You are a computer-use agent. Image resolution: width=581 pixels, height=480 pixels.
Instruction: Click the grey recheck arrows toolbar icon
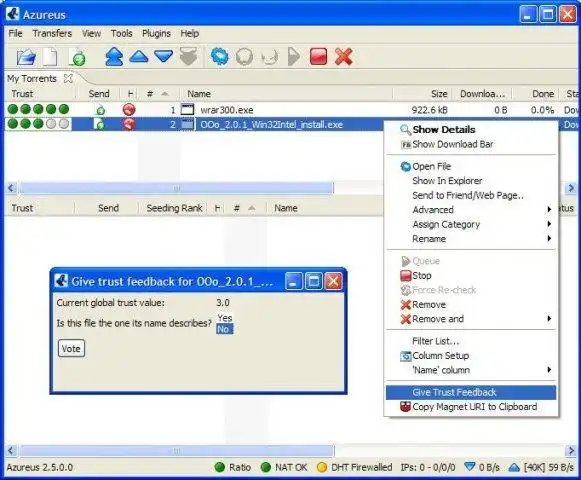(269, 57)
